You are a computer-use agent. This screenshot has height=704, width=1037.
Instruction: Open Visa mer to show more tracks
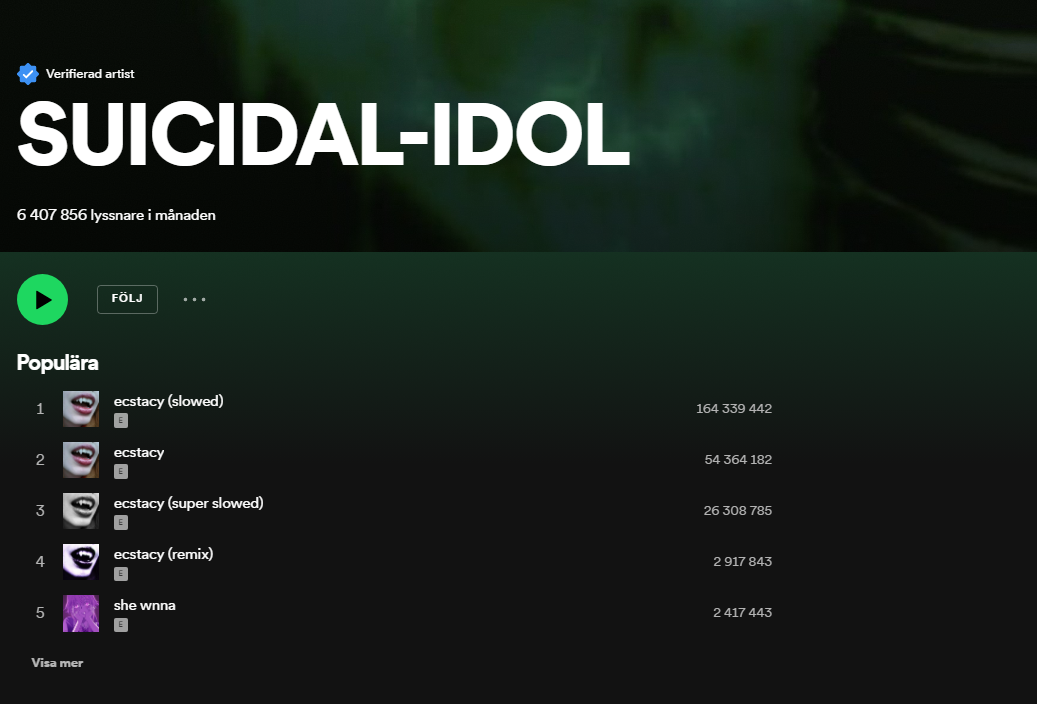click(57, 662)
